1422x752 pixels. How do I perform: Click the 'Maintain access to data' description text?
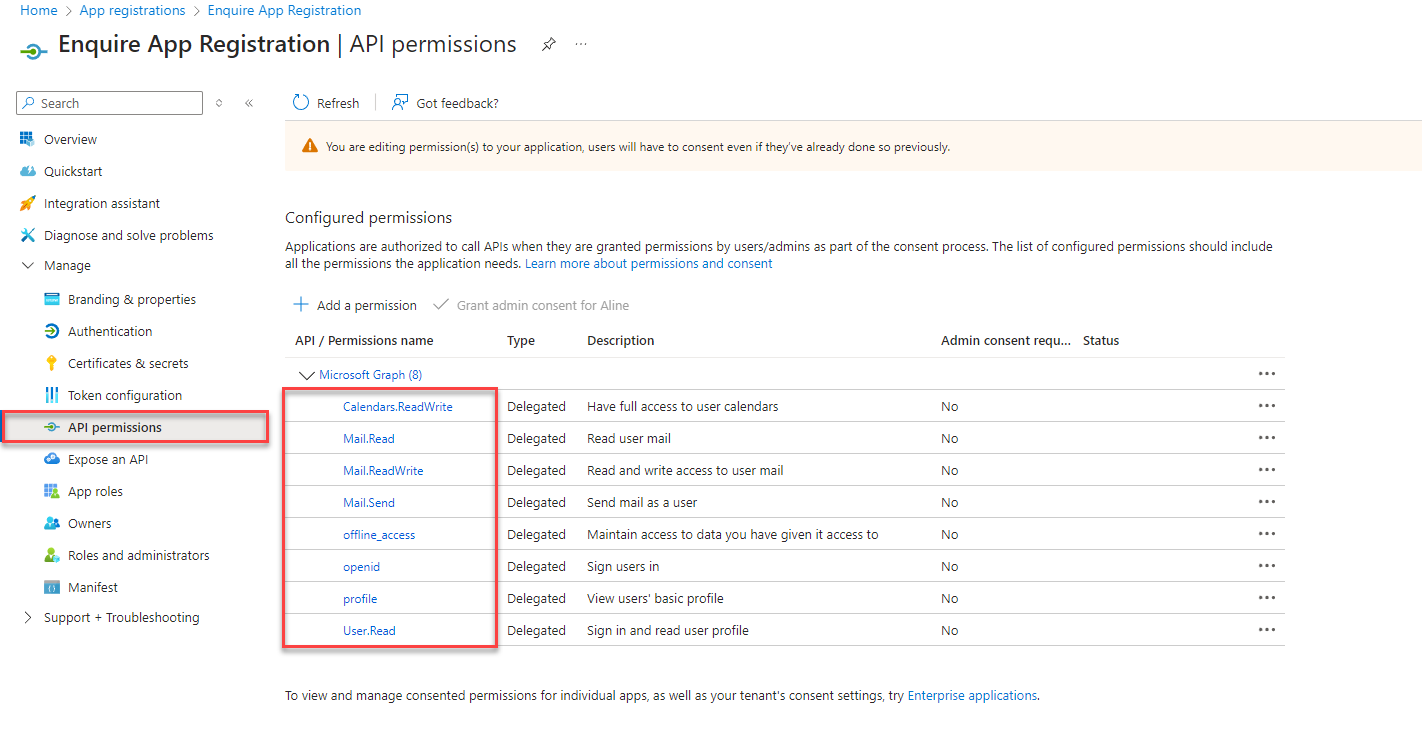click(733, 534)
